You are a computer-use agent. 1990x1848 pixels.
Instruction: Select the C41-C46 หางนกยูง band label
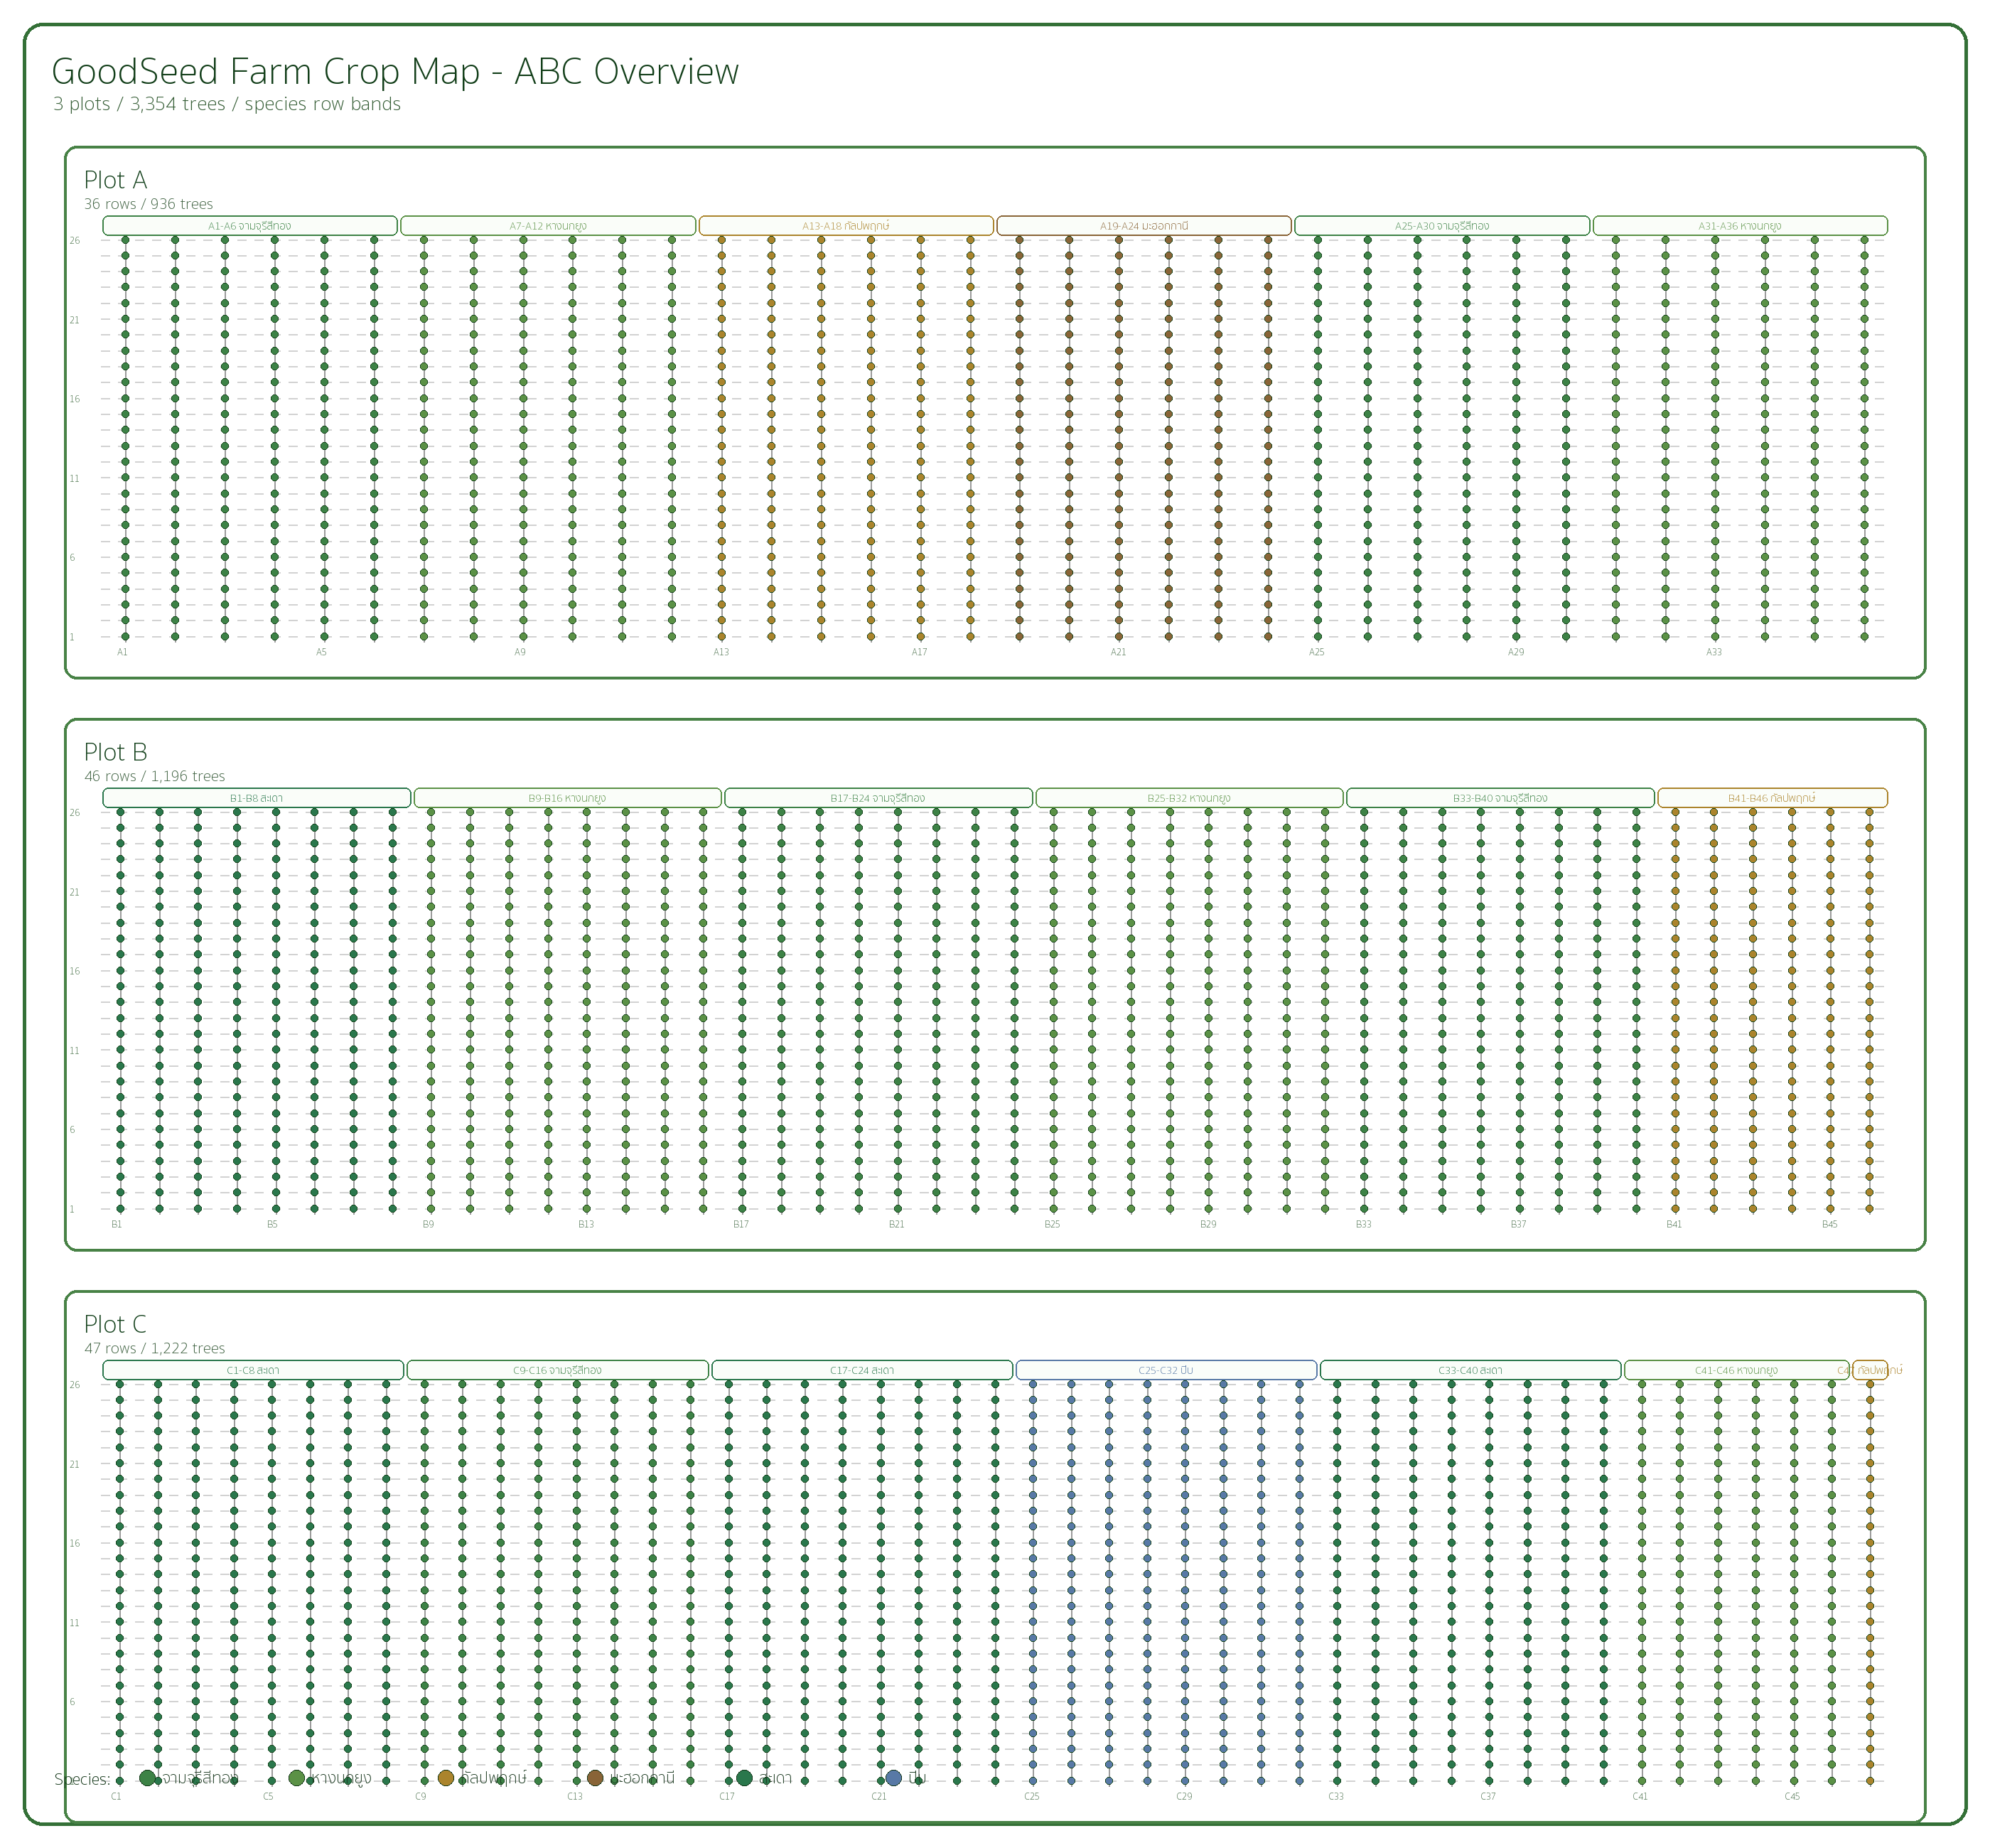coord(1737,1370)
